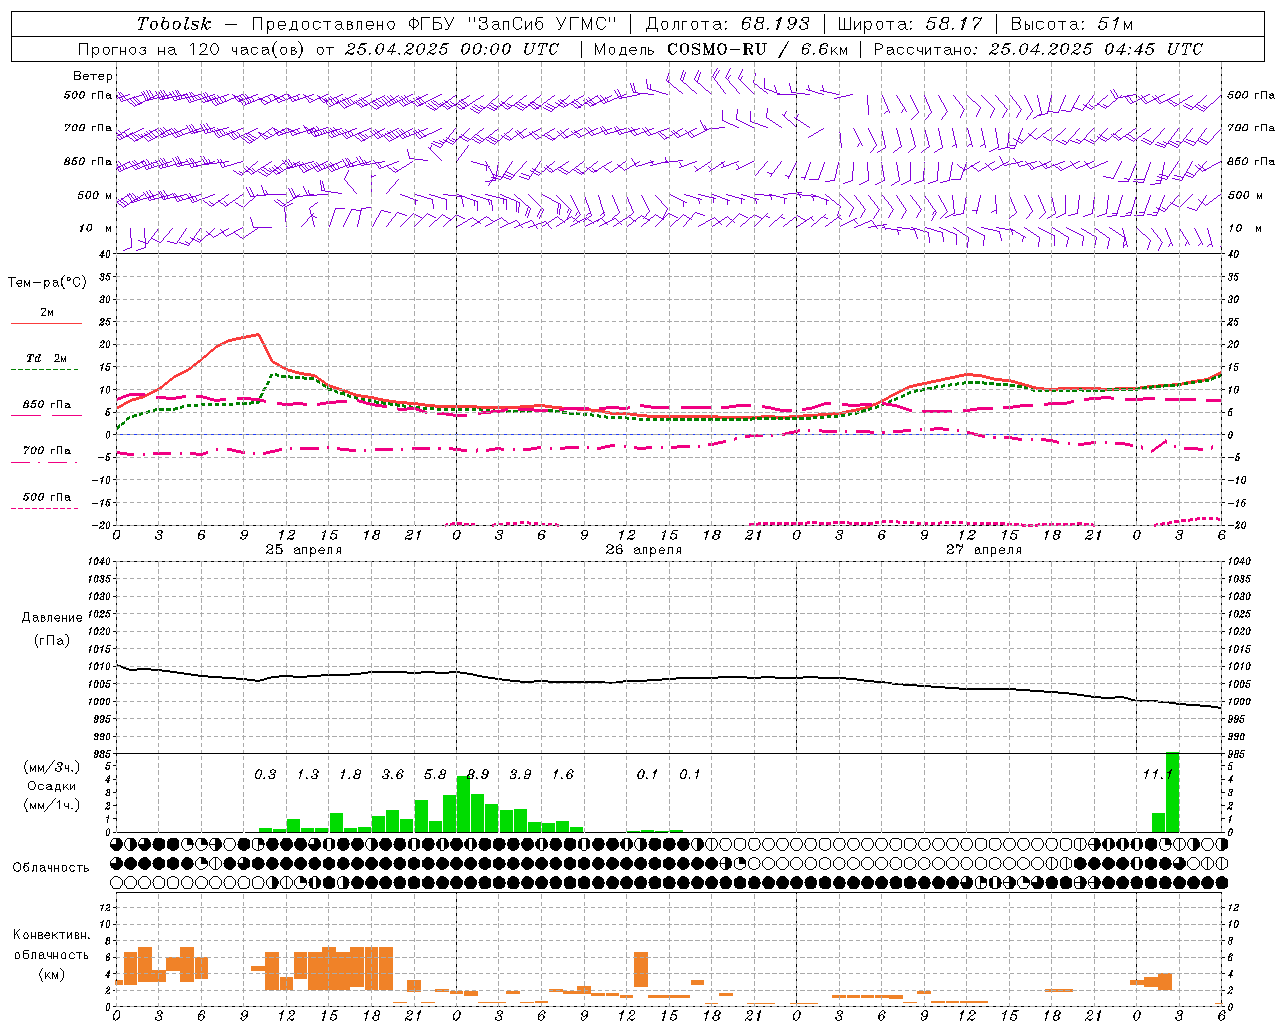Select the text Предоставлено ФГБУ "ЗапСиб УГМС"
Screen dimensions: 1280x1024
[x=434, y=24]
